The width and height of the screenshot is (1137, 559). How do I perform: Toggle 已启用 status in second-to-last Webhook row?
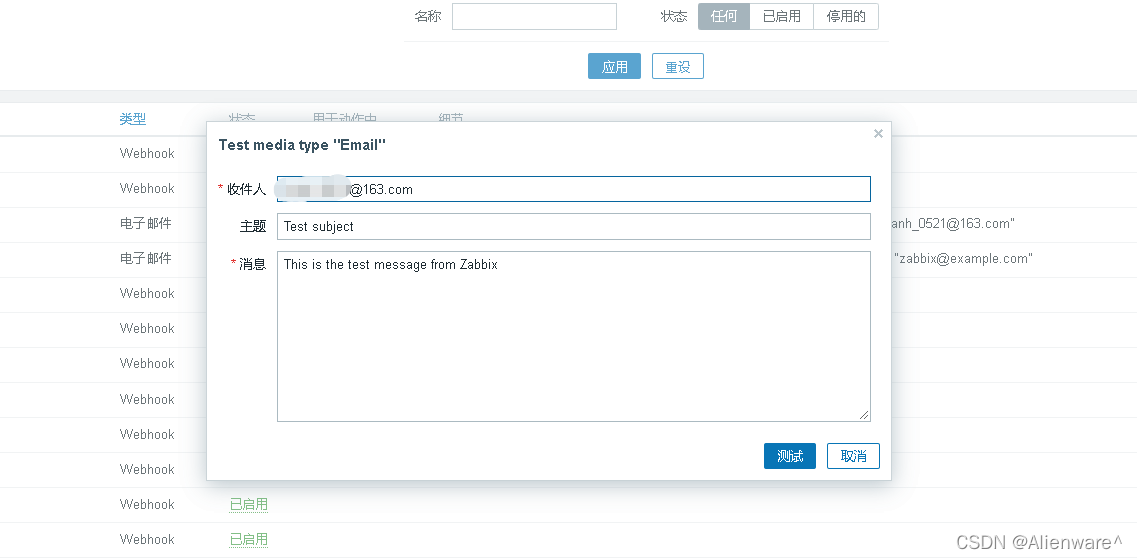point(249,505)
